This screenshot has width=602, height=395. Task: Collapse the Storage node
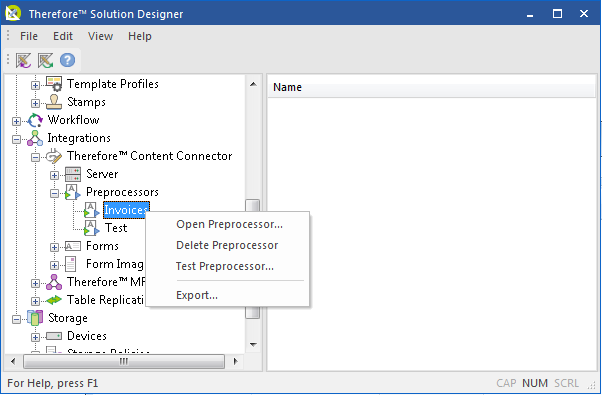pyautogui.click(x=16, y=319)
